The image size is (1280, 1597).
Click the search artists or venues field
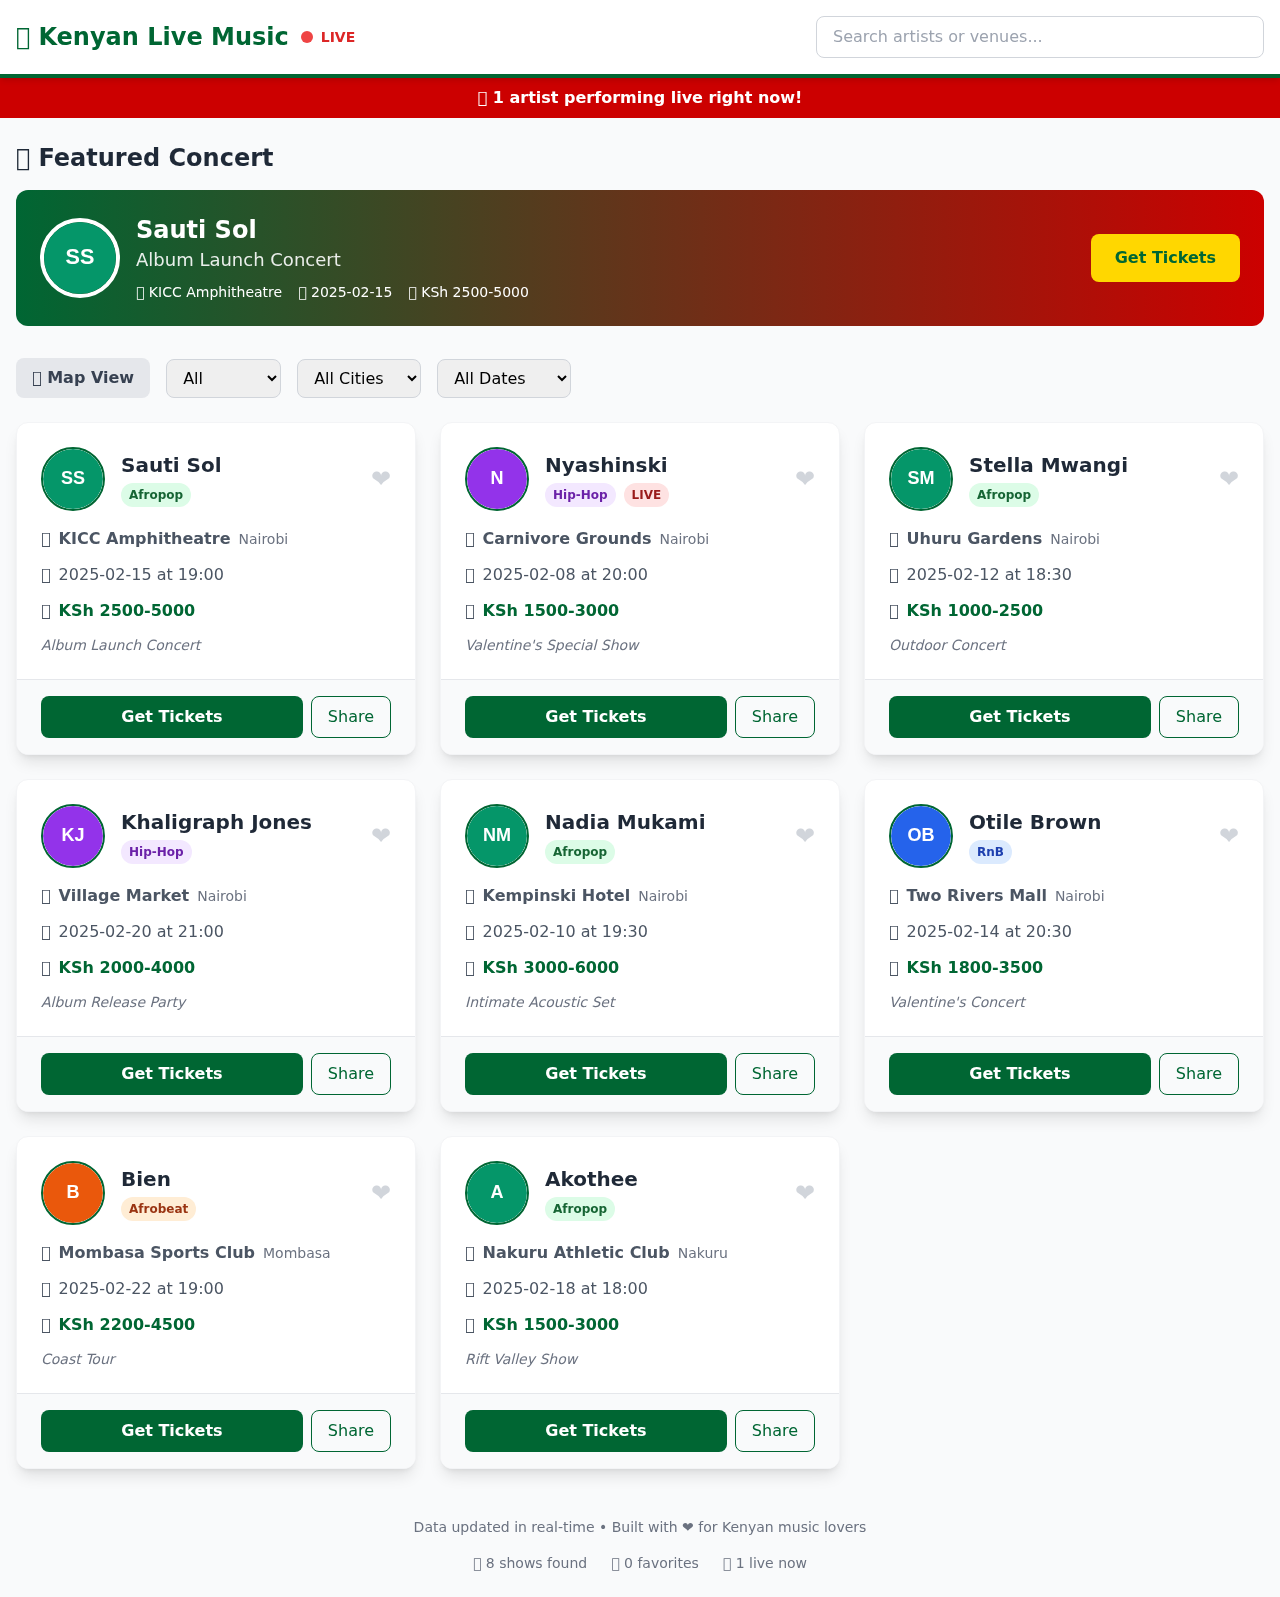tap(1040, 37)
